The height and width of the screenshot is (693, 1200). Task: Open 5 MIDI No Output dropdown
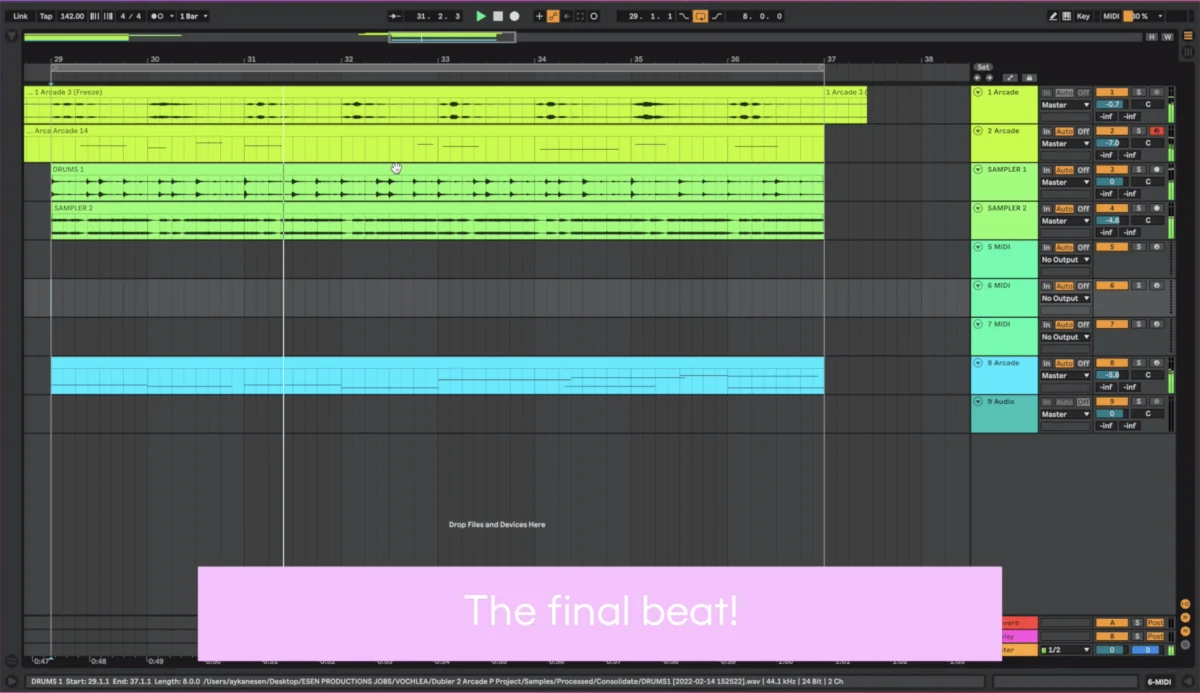click(x=1066, y=260)
